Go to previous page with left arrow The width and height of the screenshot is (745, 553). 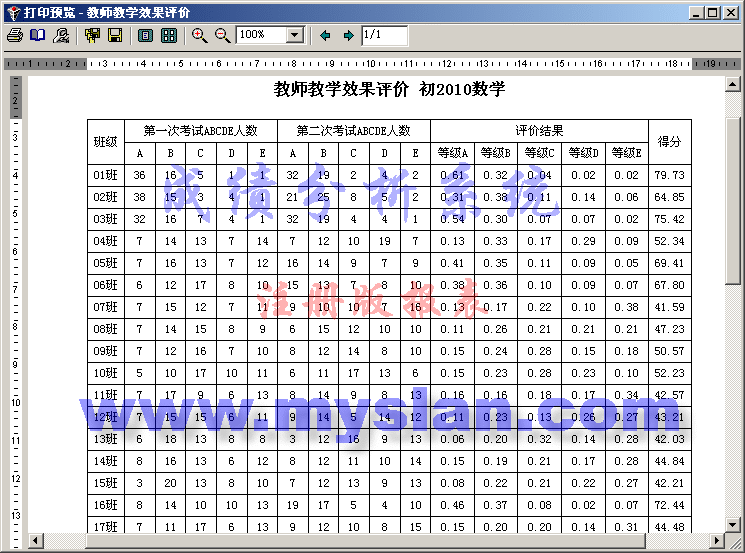tap(325, 35)
